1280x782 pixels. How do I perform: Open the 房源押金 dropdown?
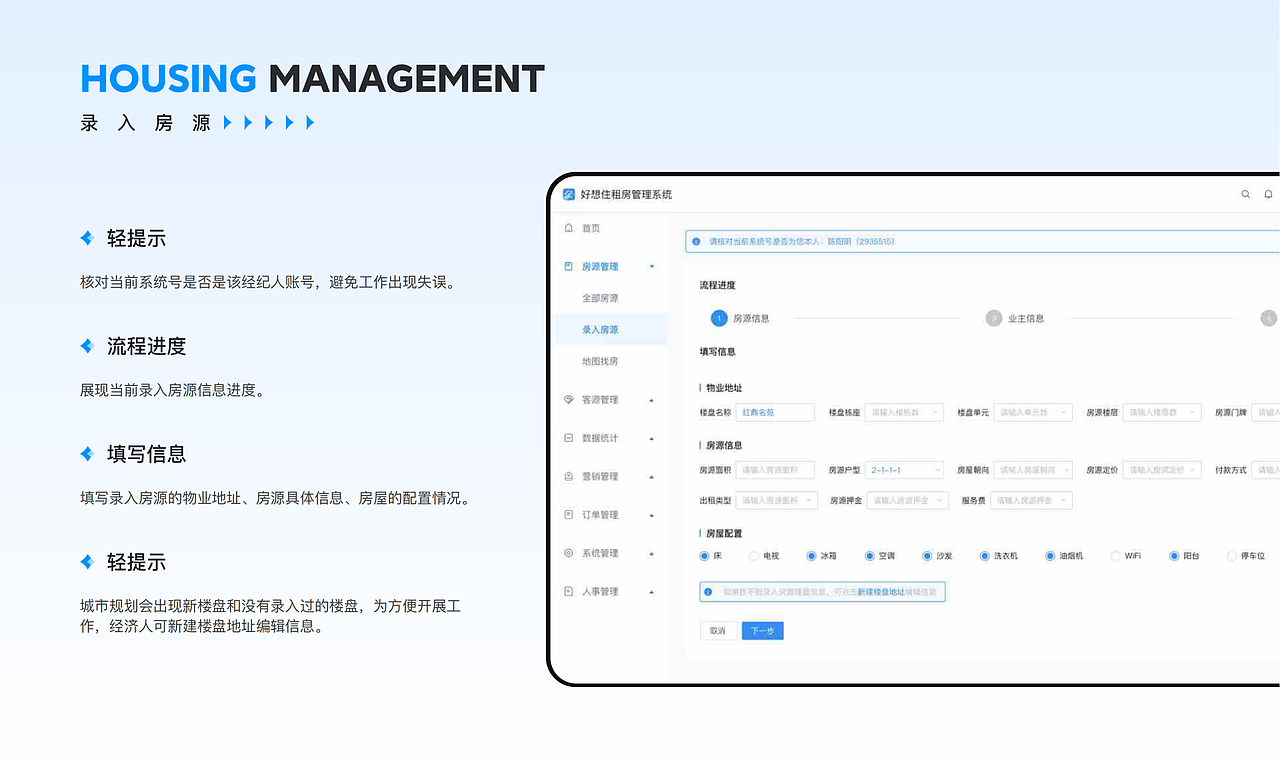point(907,500)
